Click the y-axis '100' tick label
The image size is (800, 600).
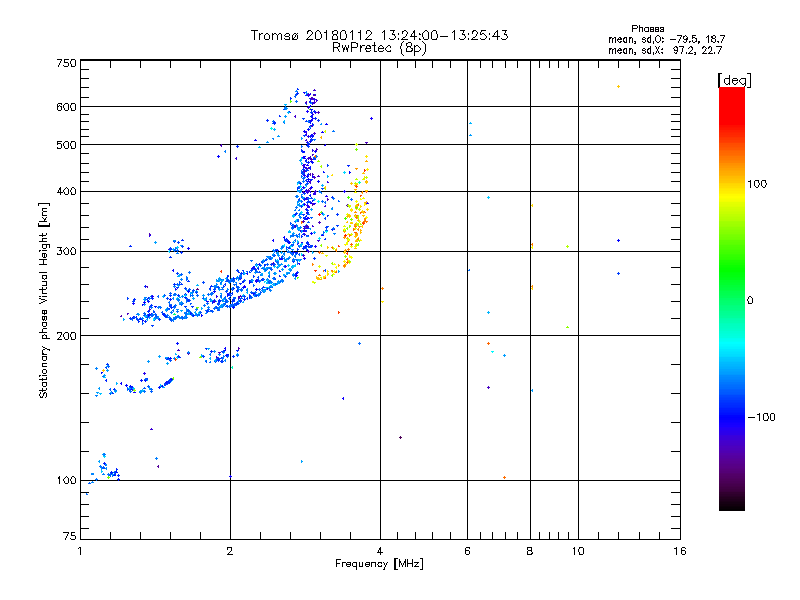pos(66,481)
